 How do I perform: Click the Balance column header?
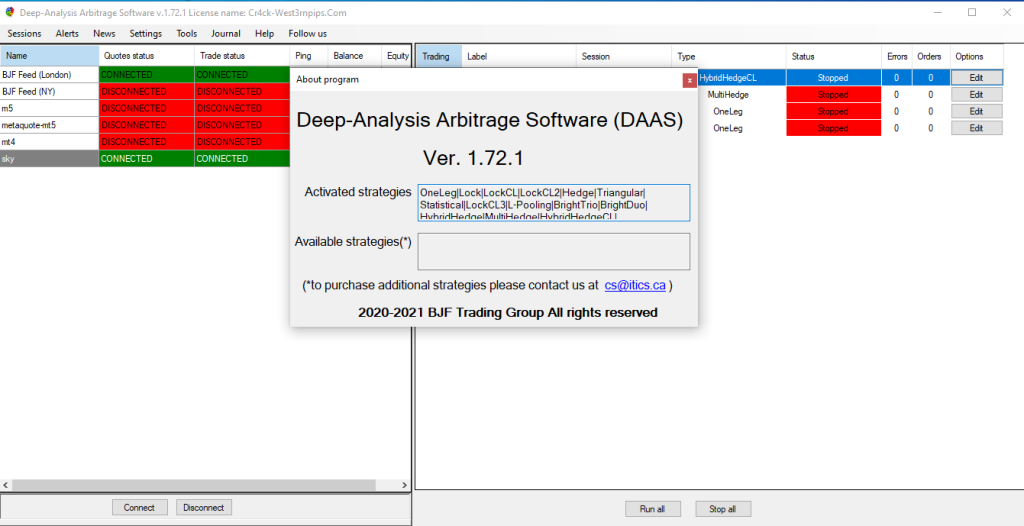point(355,56)
